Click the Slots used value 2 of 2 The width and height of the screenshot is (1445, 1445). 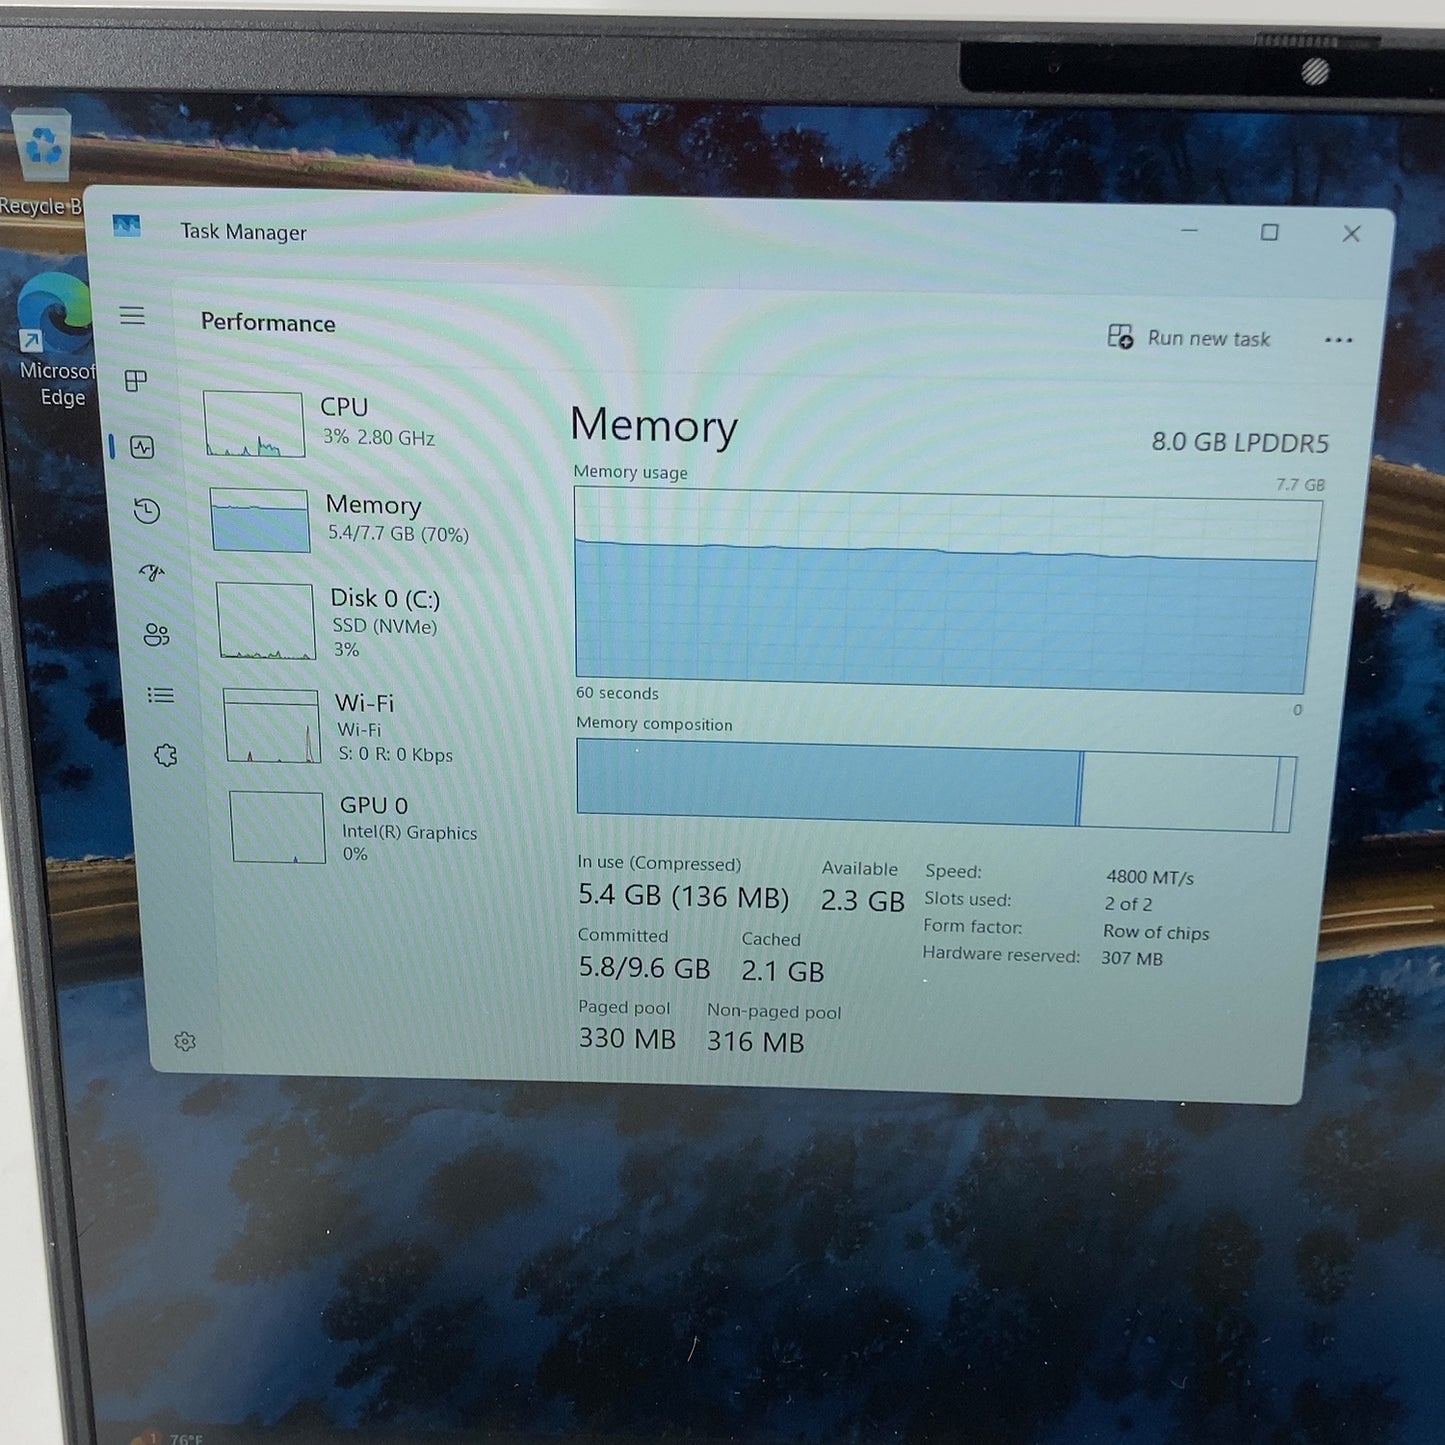[x=1128, y=904]
